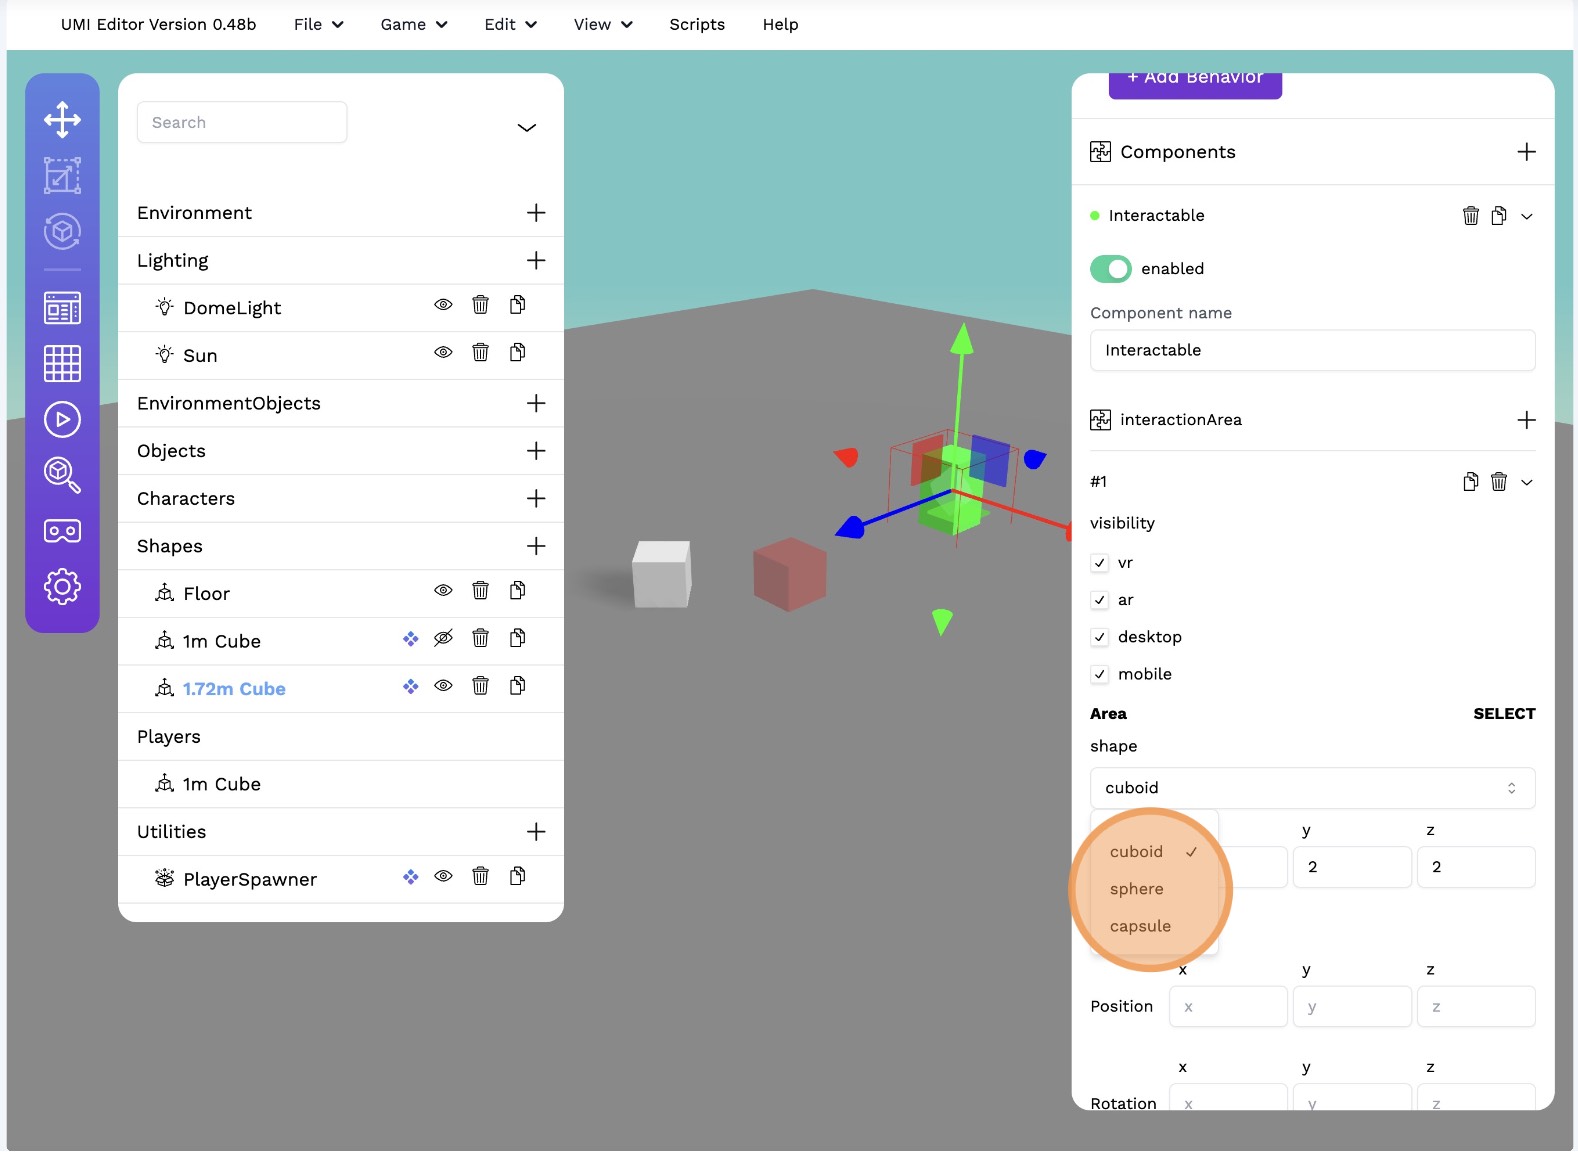The width and height of the screenshot is (1578, 1154).
Task: Delete the Sun light with trash icon
Action: [x=480, y=353]
